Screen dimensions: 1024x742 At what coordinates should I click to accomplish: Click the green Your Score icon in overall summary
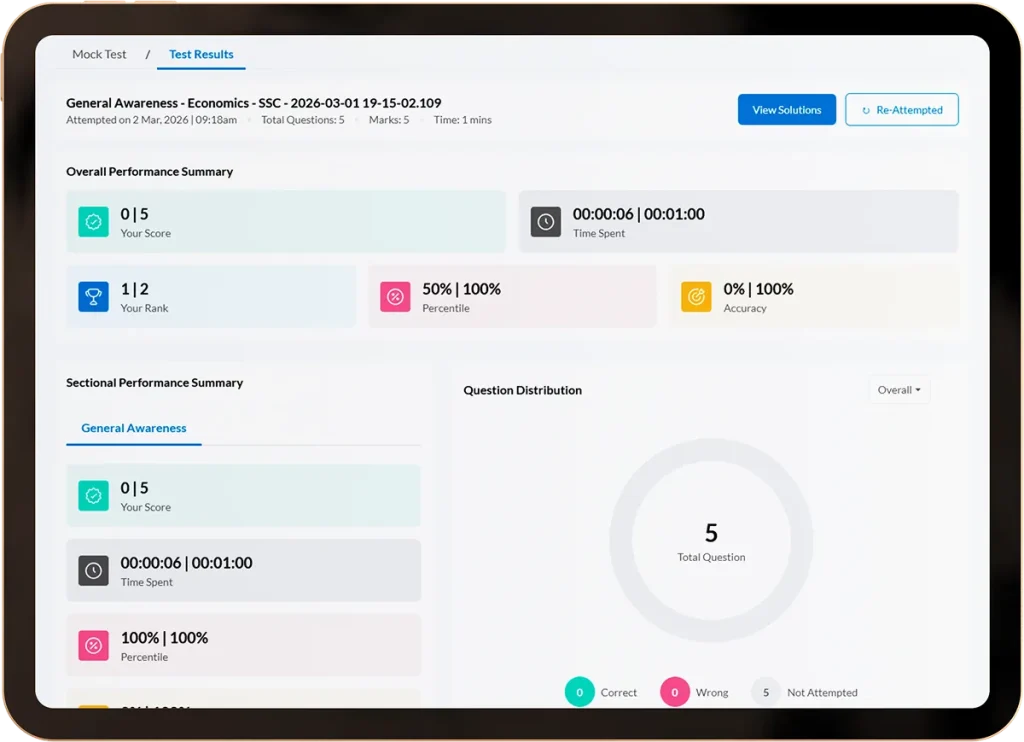(93, 222)
